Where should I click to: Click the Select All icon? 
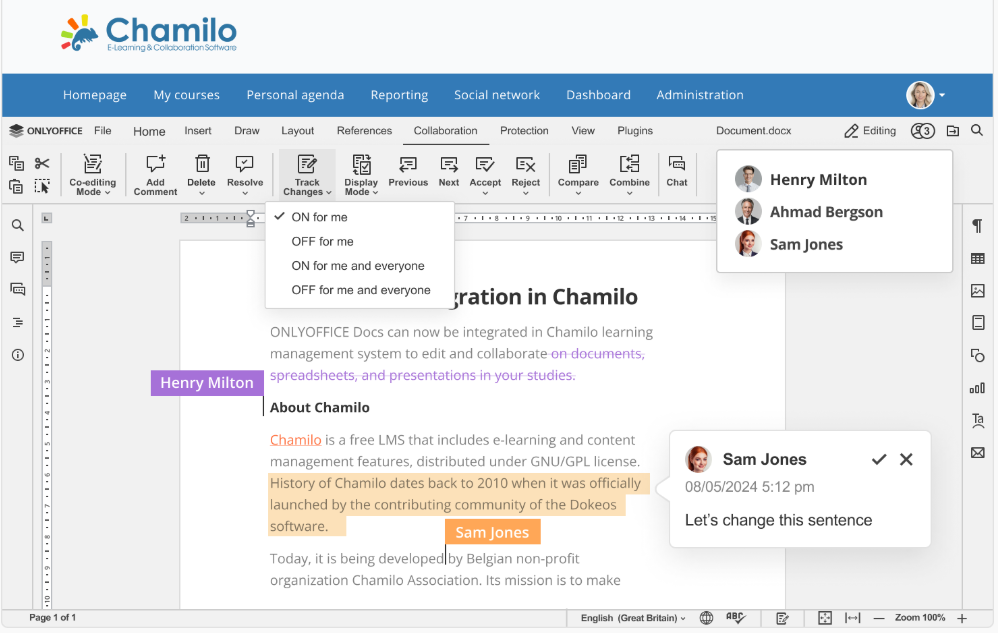click(x=42, y=186)
